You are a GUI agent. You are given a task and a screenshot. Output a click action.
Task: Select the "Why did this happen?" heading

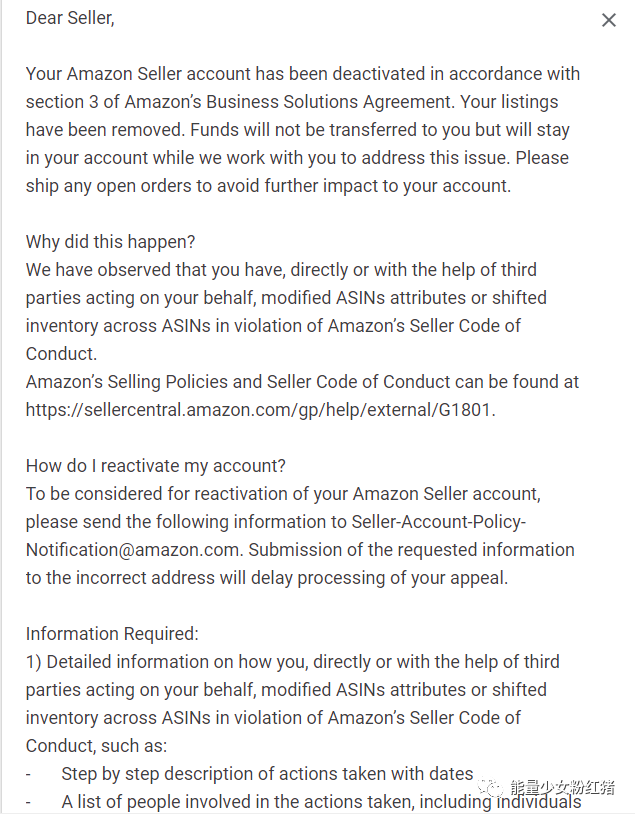tap(111, 242)
